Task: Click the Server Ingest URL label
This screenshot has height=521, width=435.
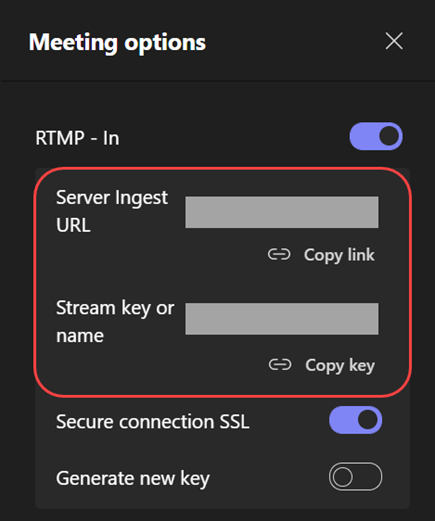Action: tap(112, 211)
